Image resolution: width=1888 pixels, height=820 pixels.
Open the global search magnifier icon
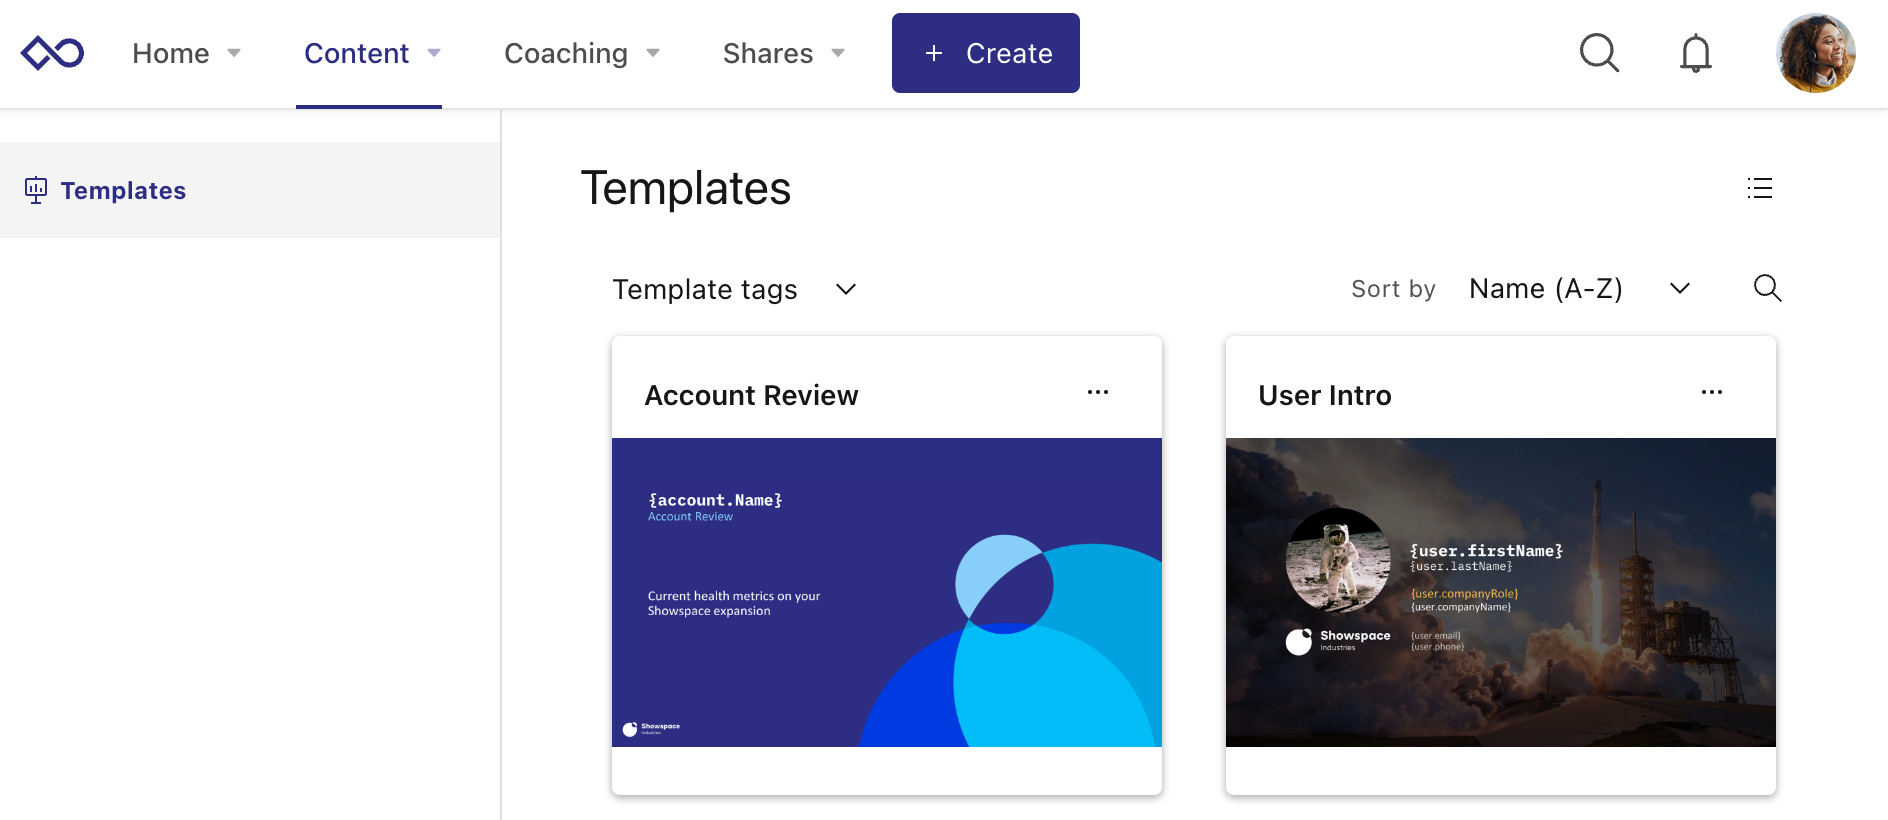coord(1599,53)
